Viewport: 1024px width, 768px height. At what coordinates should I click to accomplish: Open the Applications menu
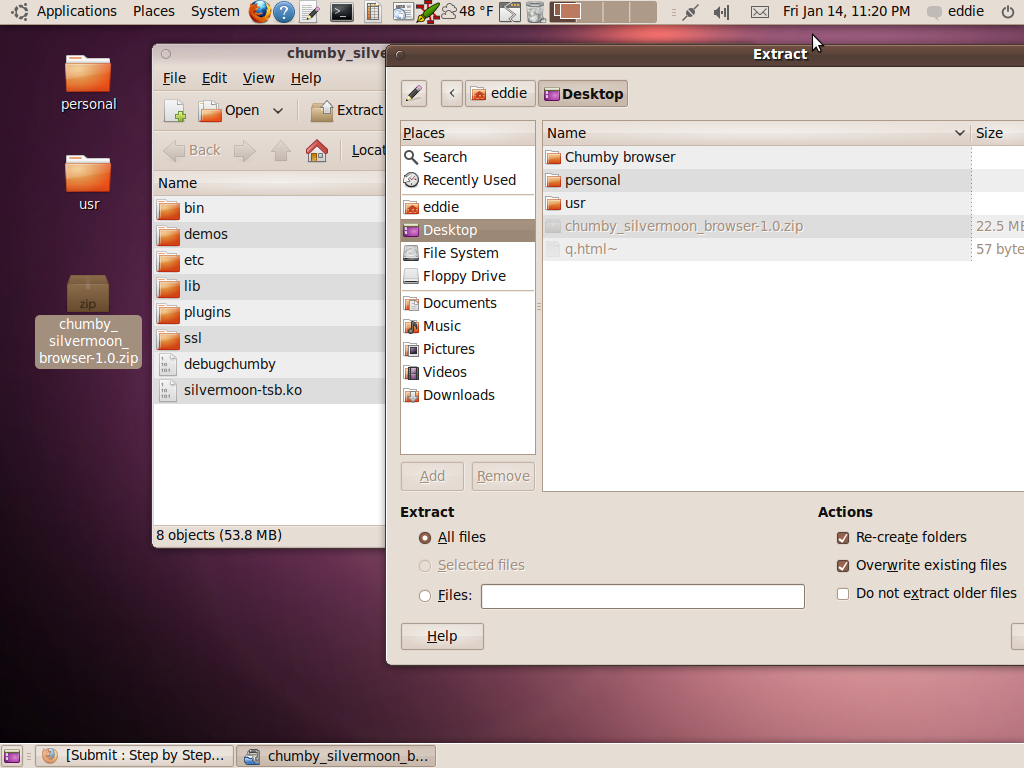pyautogui.click(x=76, y=11)
